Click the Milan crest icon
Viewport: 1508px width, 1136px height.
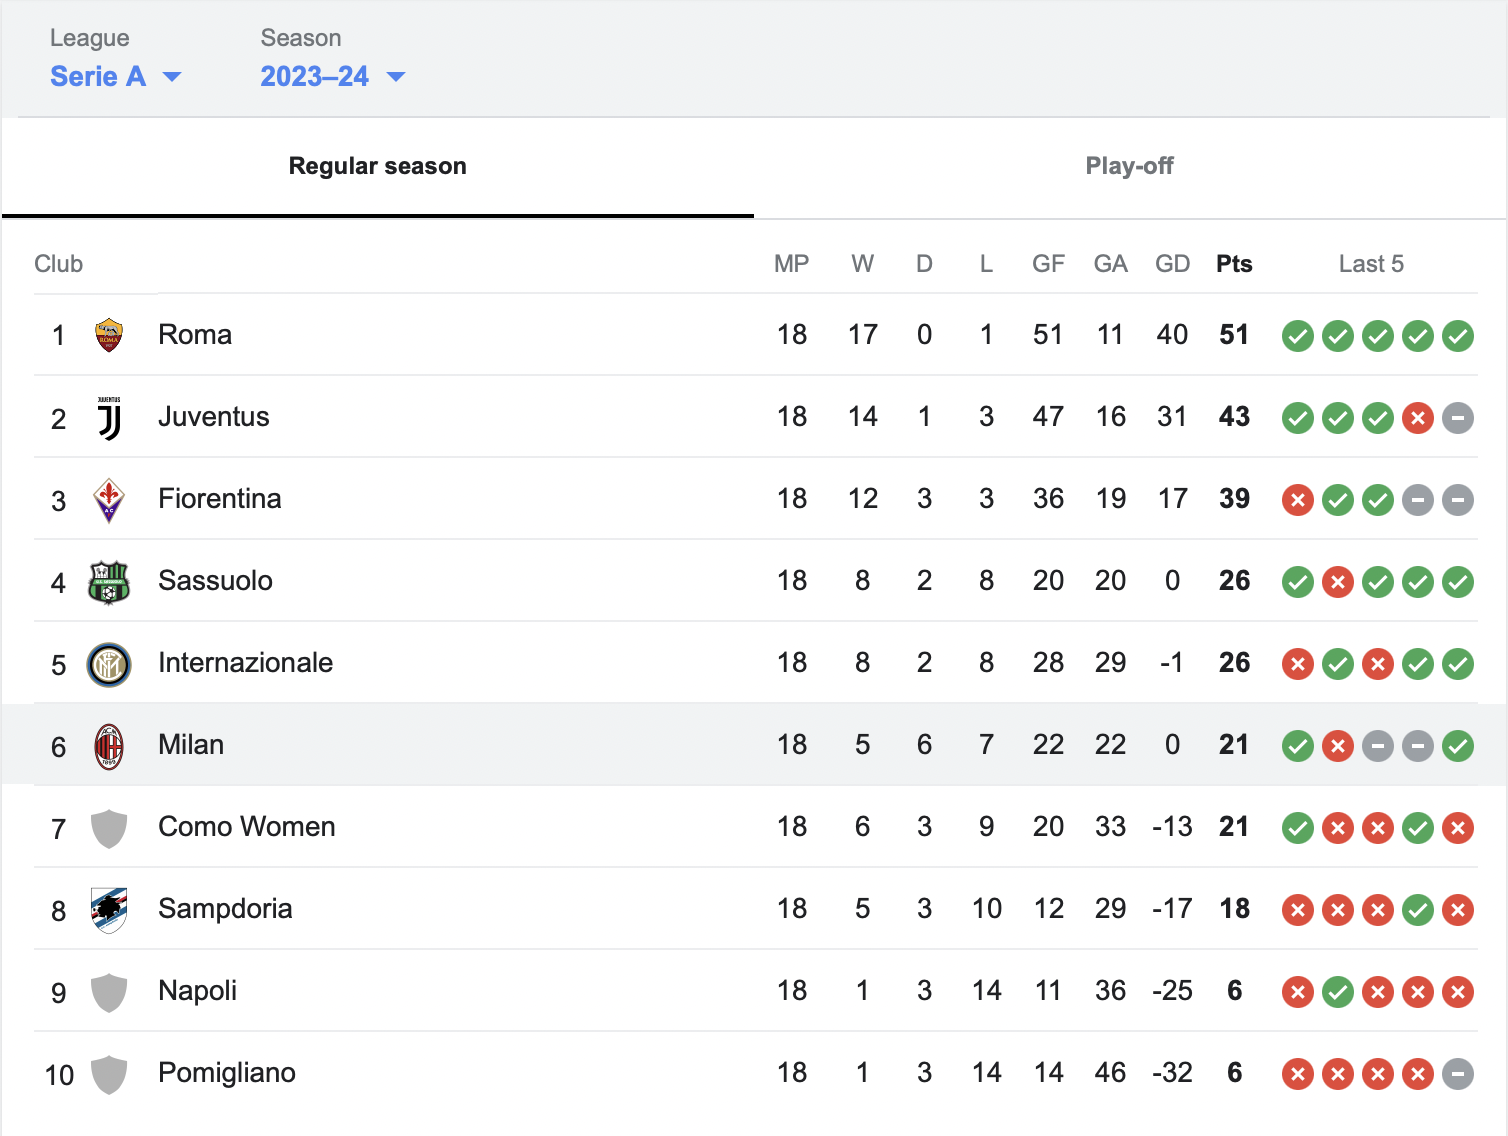pos(109,746)
